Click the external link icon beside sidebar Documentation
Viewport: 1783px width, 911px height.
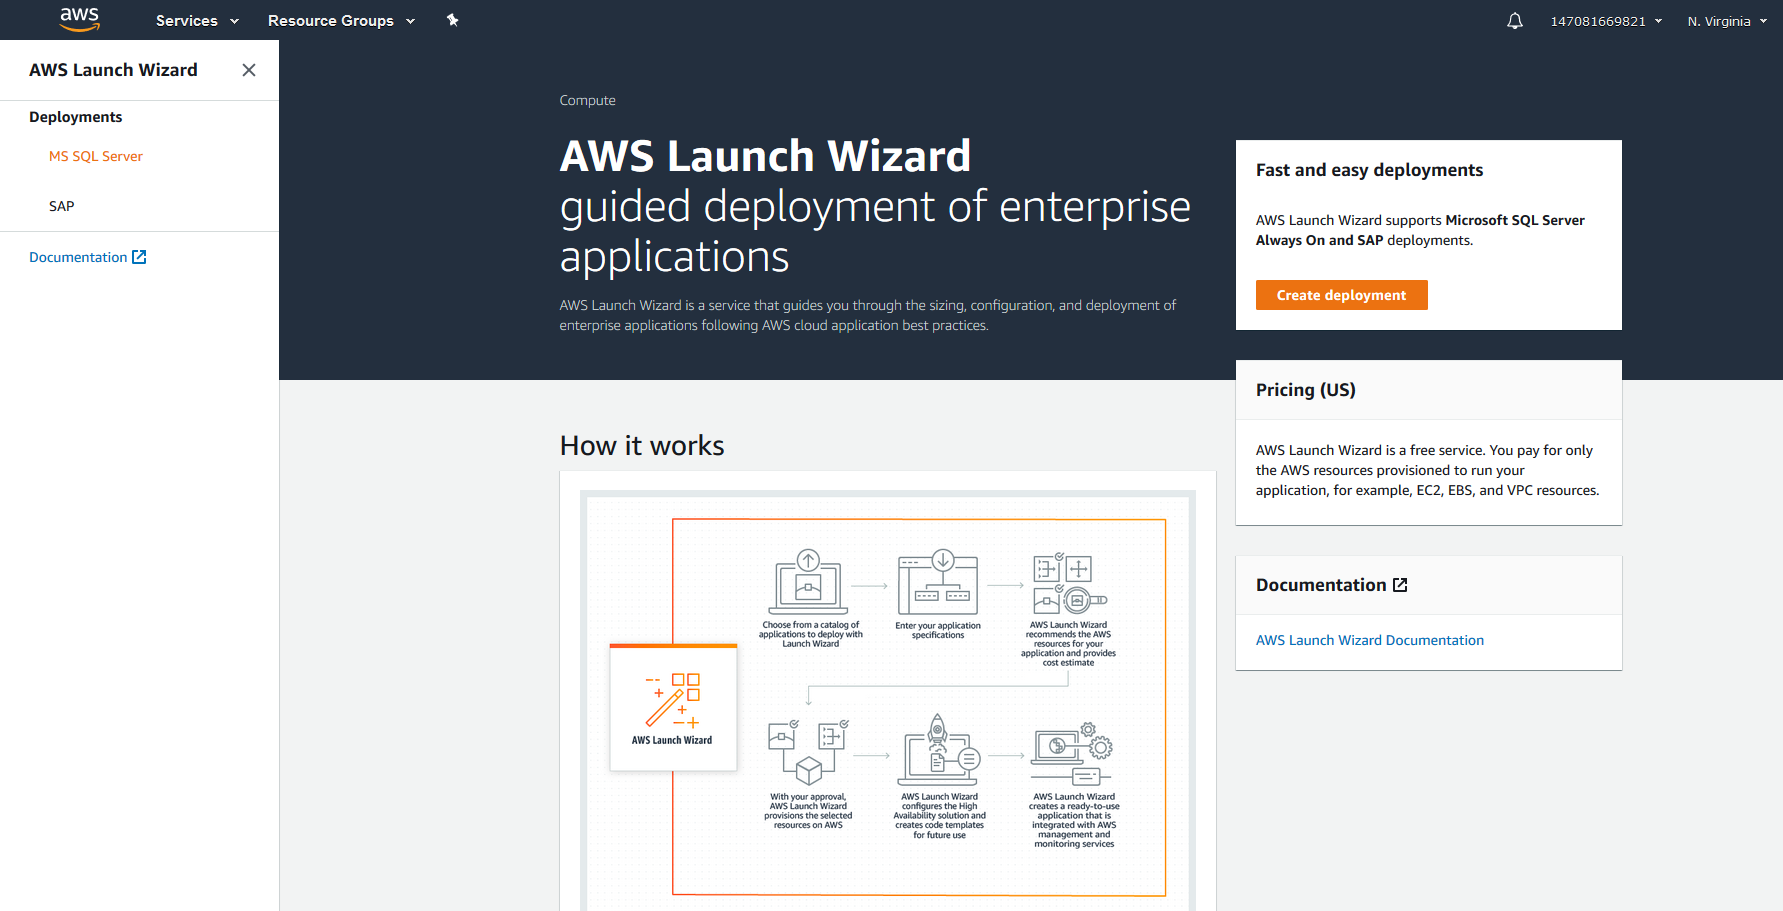140,257
